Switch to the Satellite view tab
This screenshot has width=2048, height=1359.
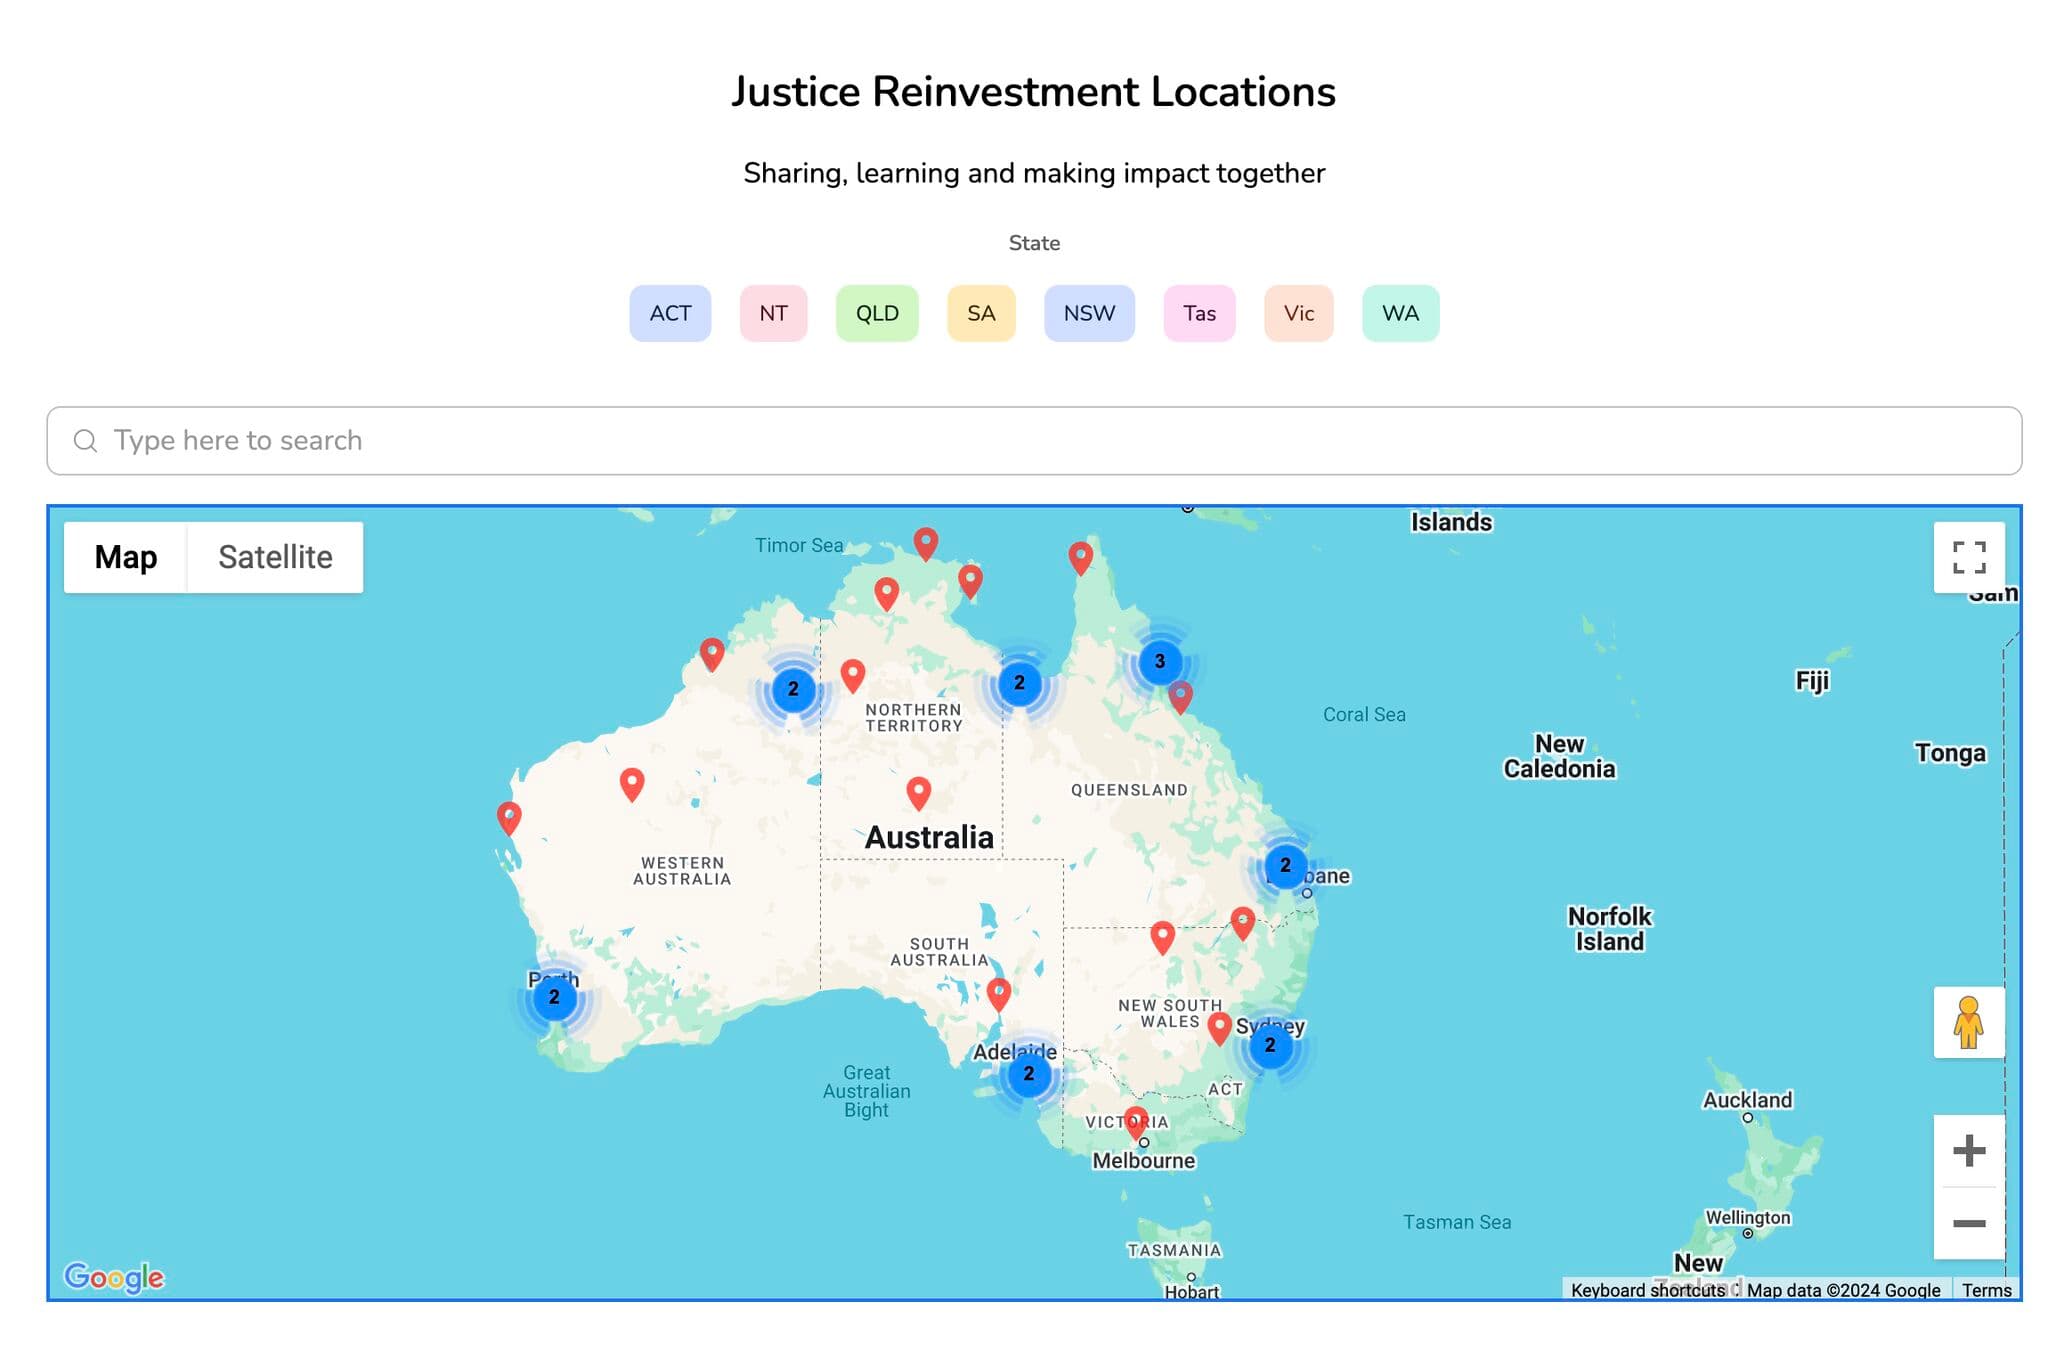(275, 556)
